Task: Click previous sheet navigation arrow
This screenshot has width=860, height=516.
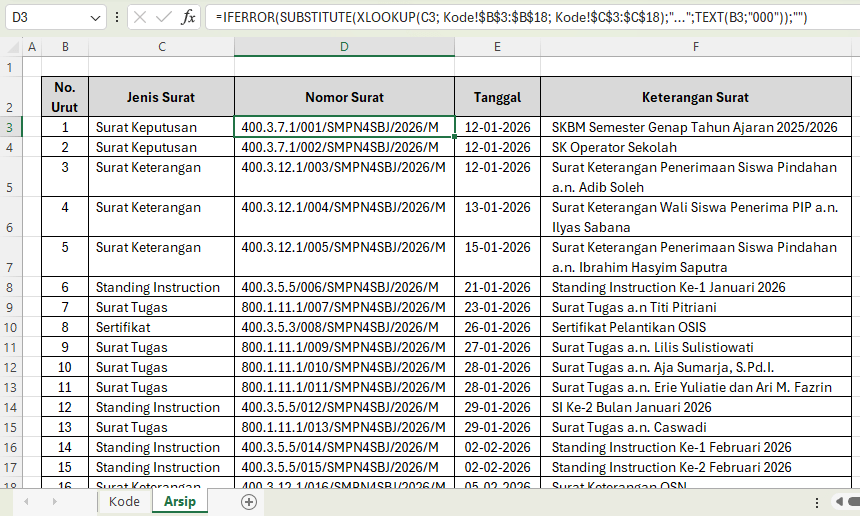Action: pos(26,502)
